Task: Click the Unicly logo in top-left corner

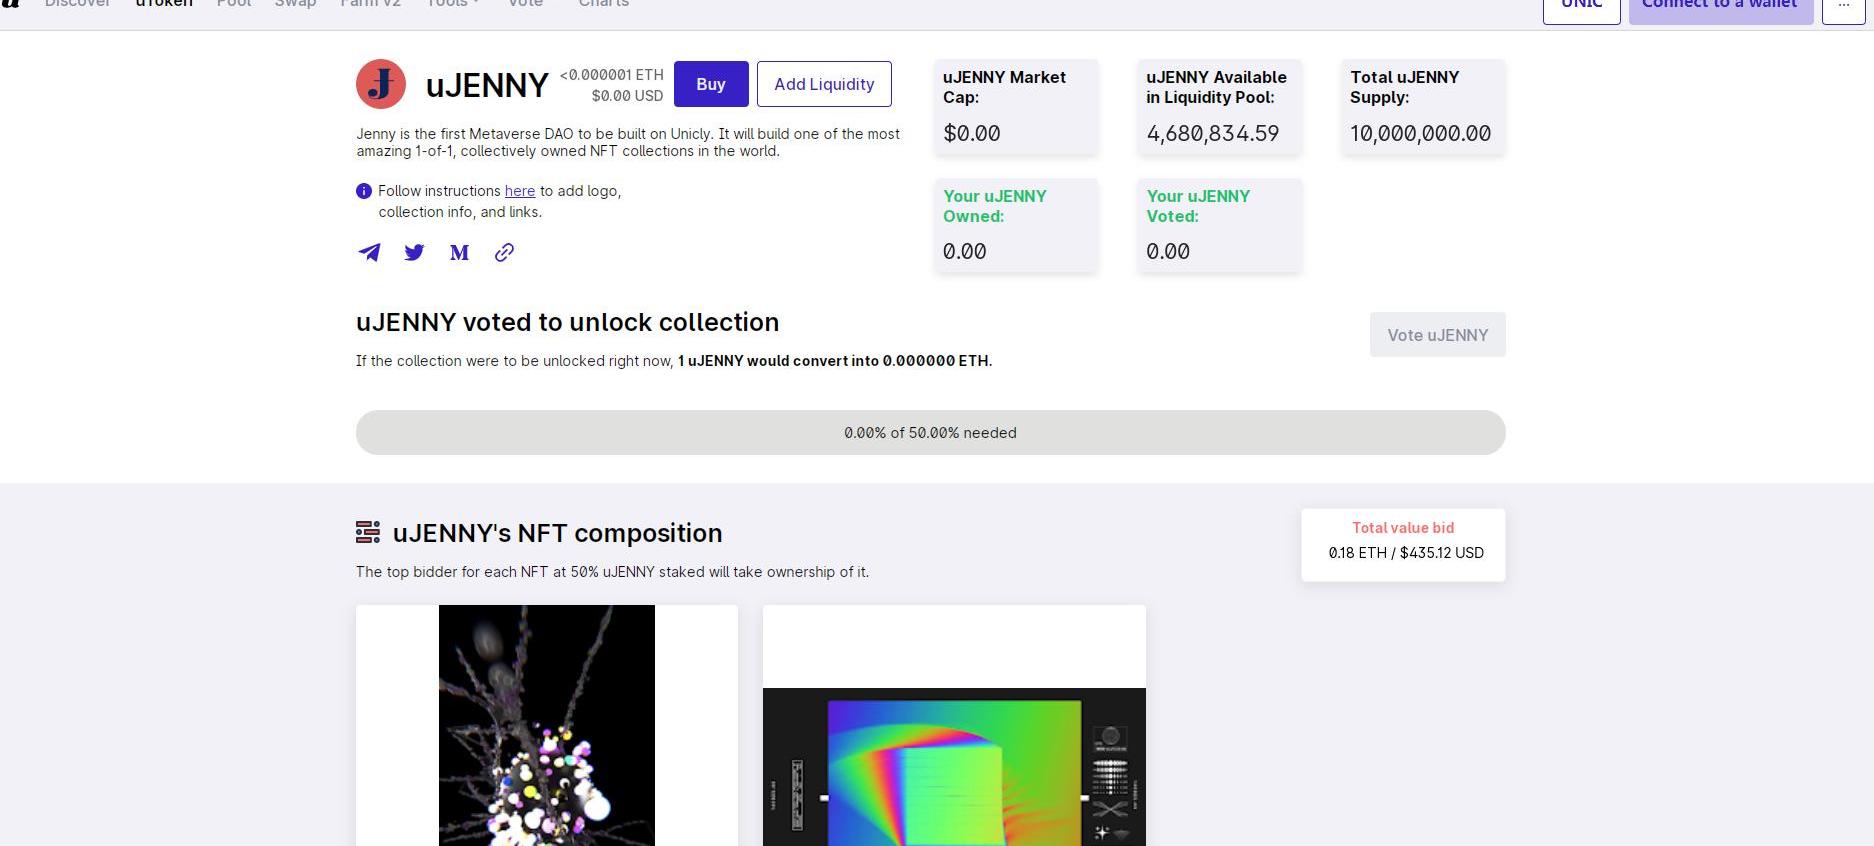Action: 10,4
